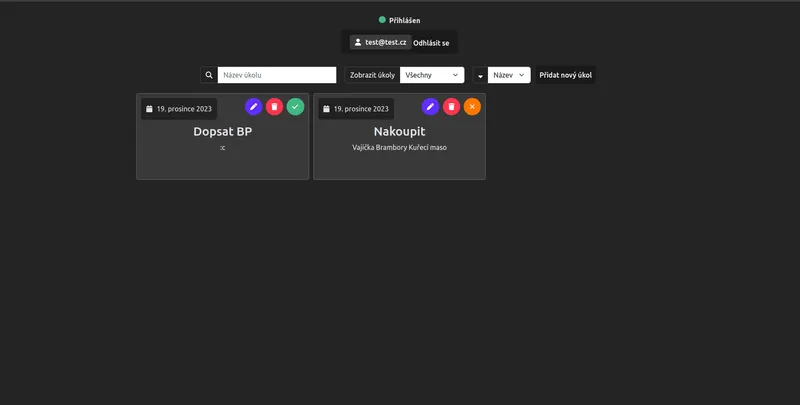This screenshot has width=800, height=405.
Task: Click the Zobrazit úkoly label
Action: pyautogui.click(x=372, y=75)
